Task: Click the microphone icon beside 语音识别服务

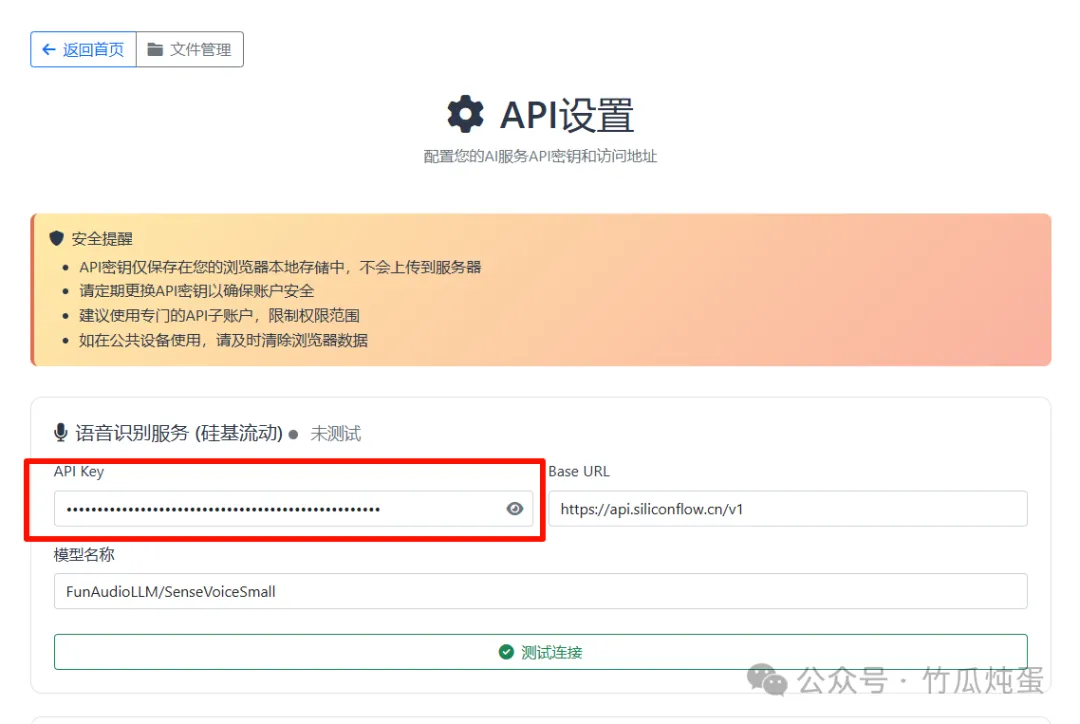Action: click(61, 433)
